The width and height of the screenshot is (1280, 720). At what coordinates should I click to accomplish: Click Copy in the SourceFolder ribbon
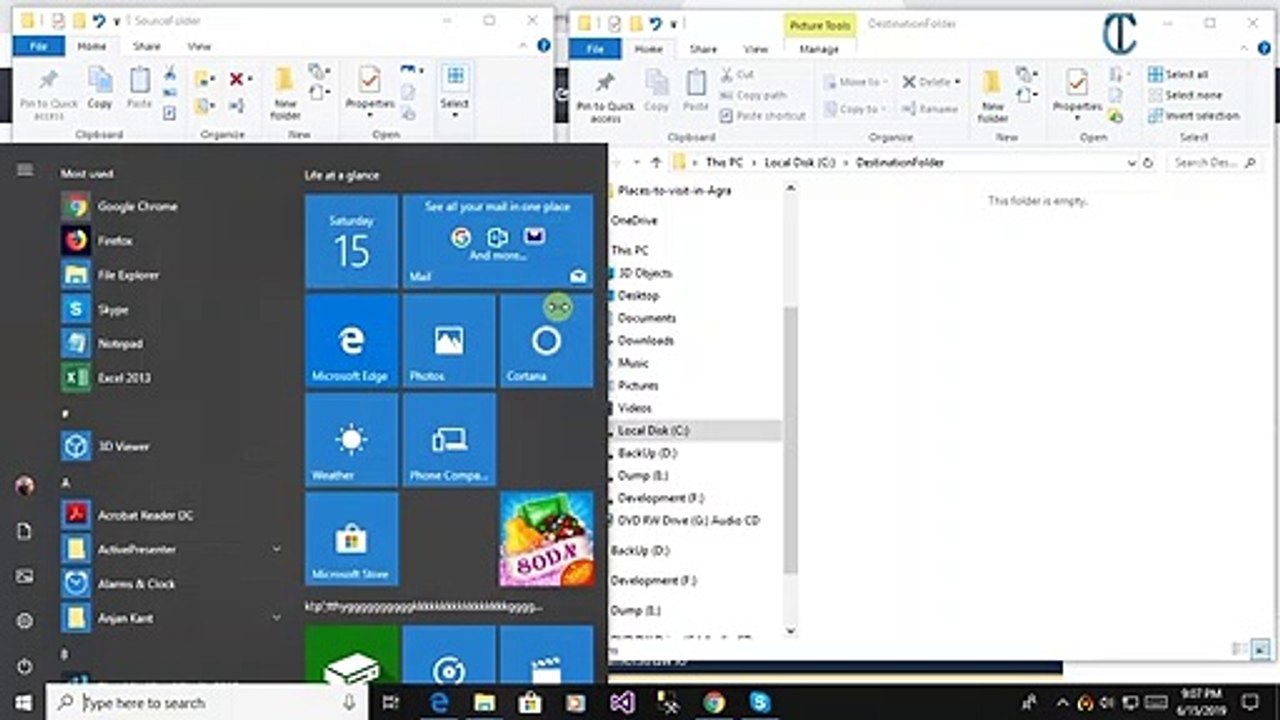[x=99, y=88]
